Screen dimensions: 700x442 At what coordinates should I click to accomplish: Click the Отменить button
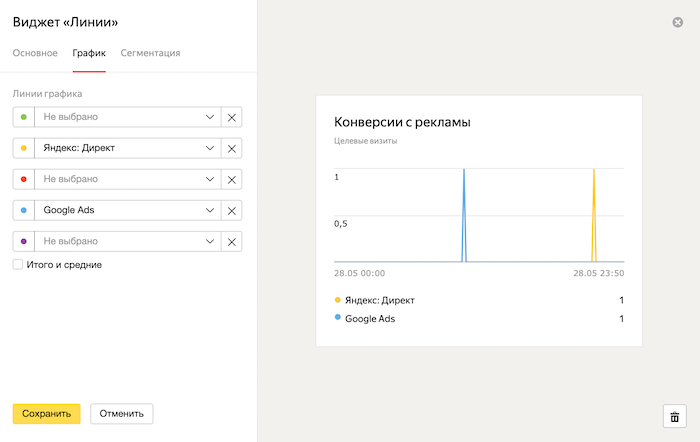tap(121, 413)
